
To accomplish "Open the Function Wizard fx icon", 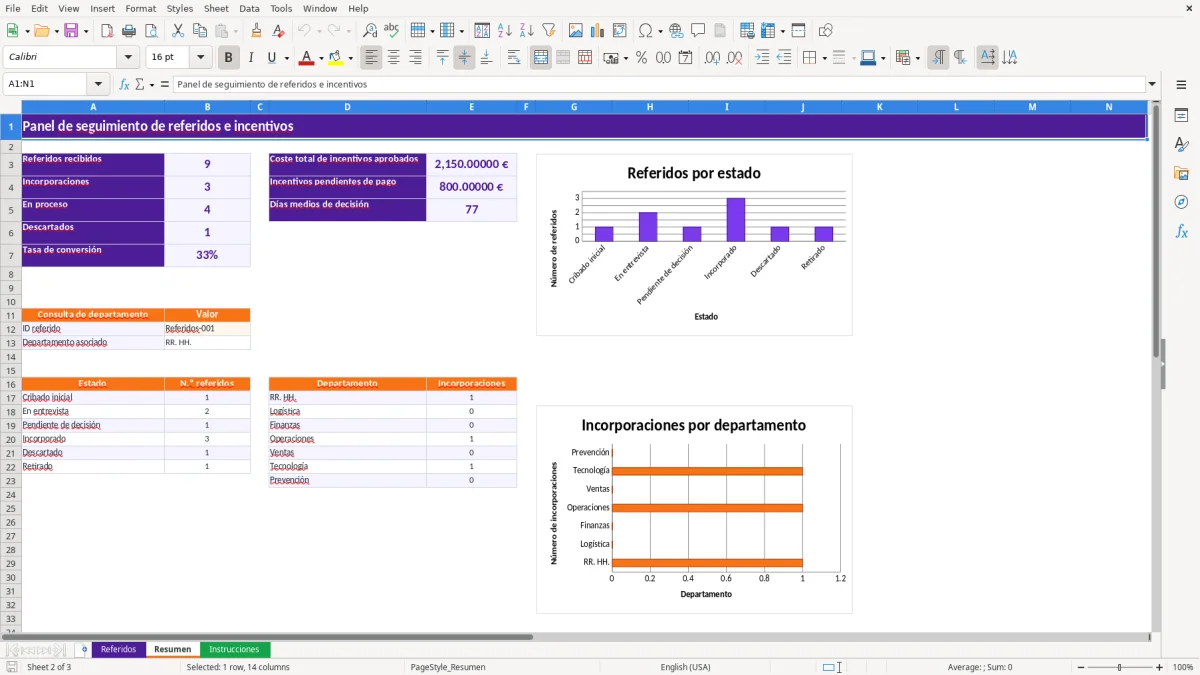I will tap(124, 84).
